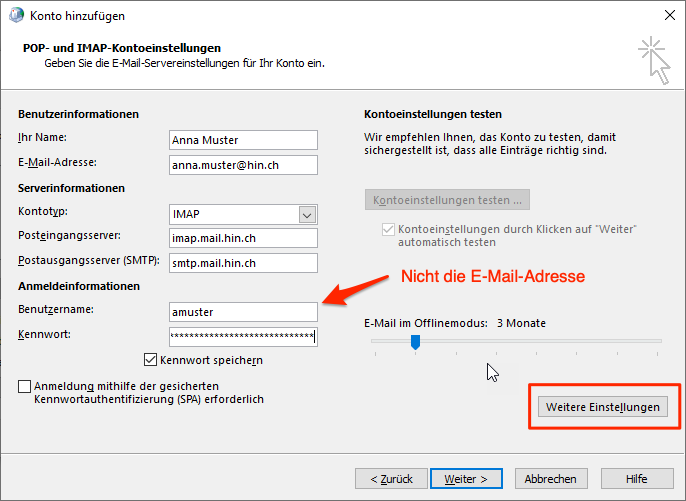
Task: Click the Benutzerinformationen heading
Action: coord(78,114)
